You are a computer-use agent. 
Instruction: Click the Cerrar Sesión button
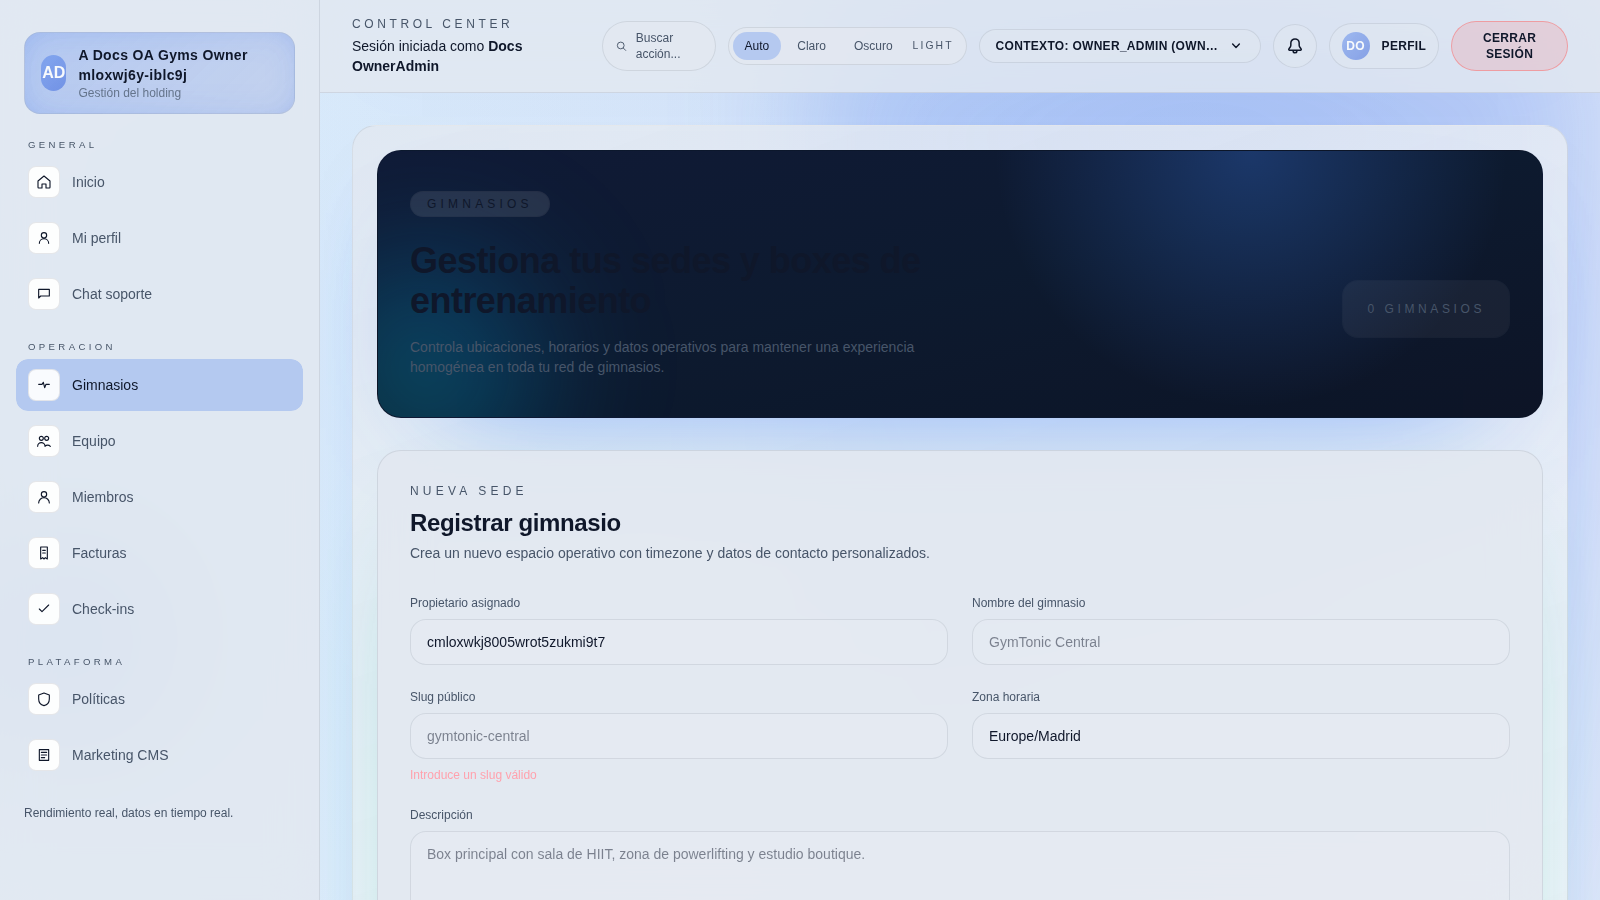tap(1508, 46)
